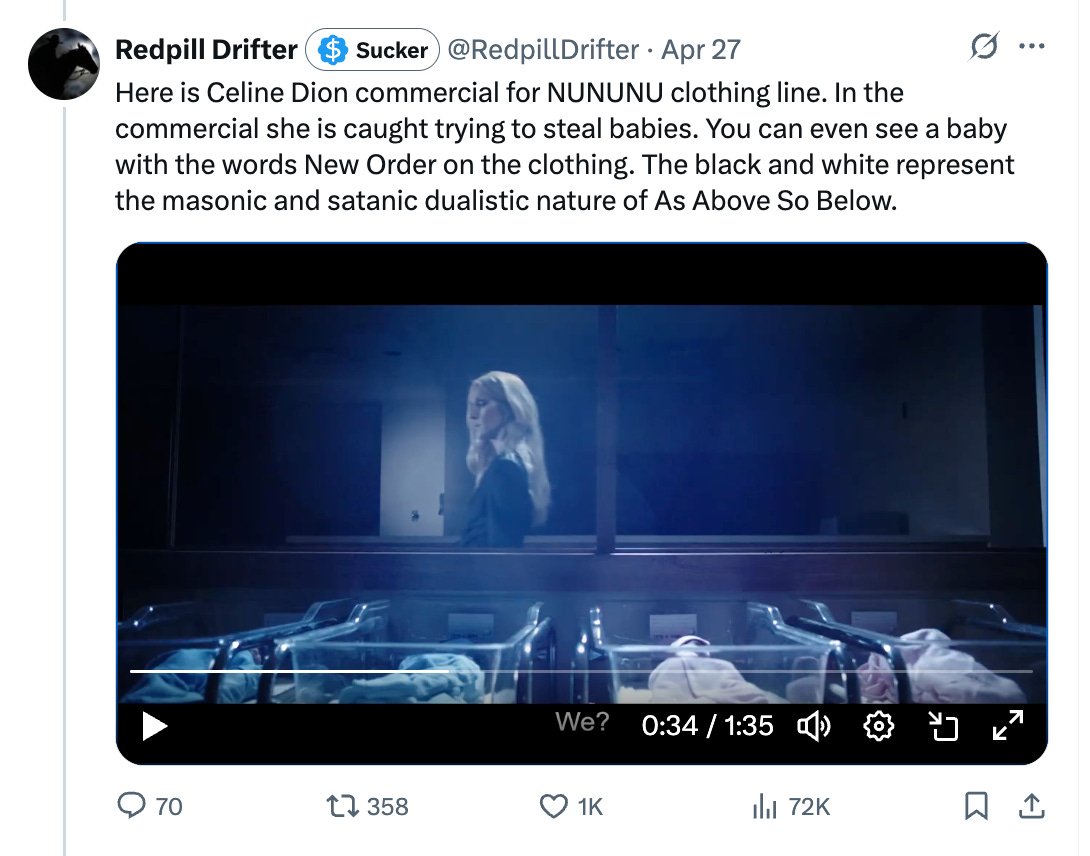
Task: Open picture-in-picture mode for the video
Action: [x=944, y=726]
